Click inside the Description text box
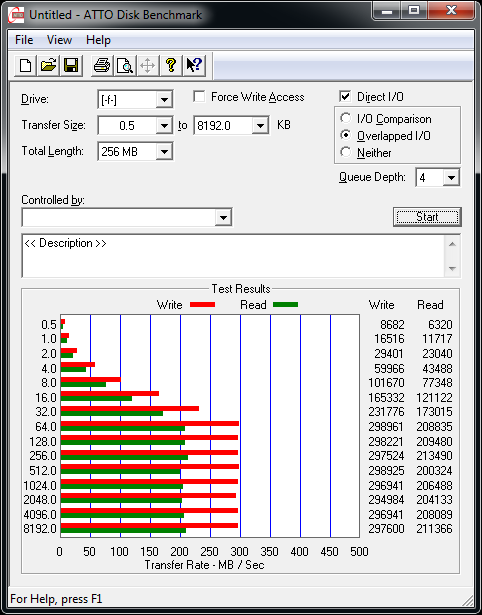Image resolution: width=482 pixels, height=615 pixels. 233,256
